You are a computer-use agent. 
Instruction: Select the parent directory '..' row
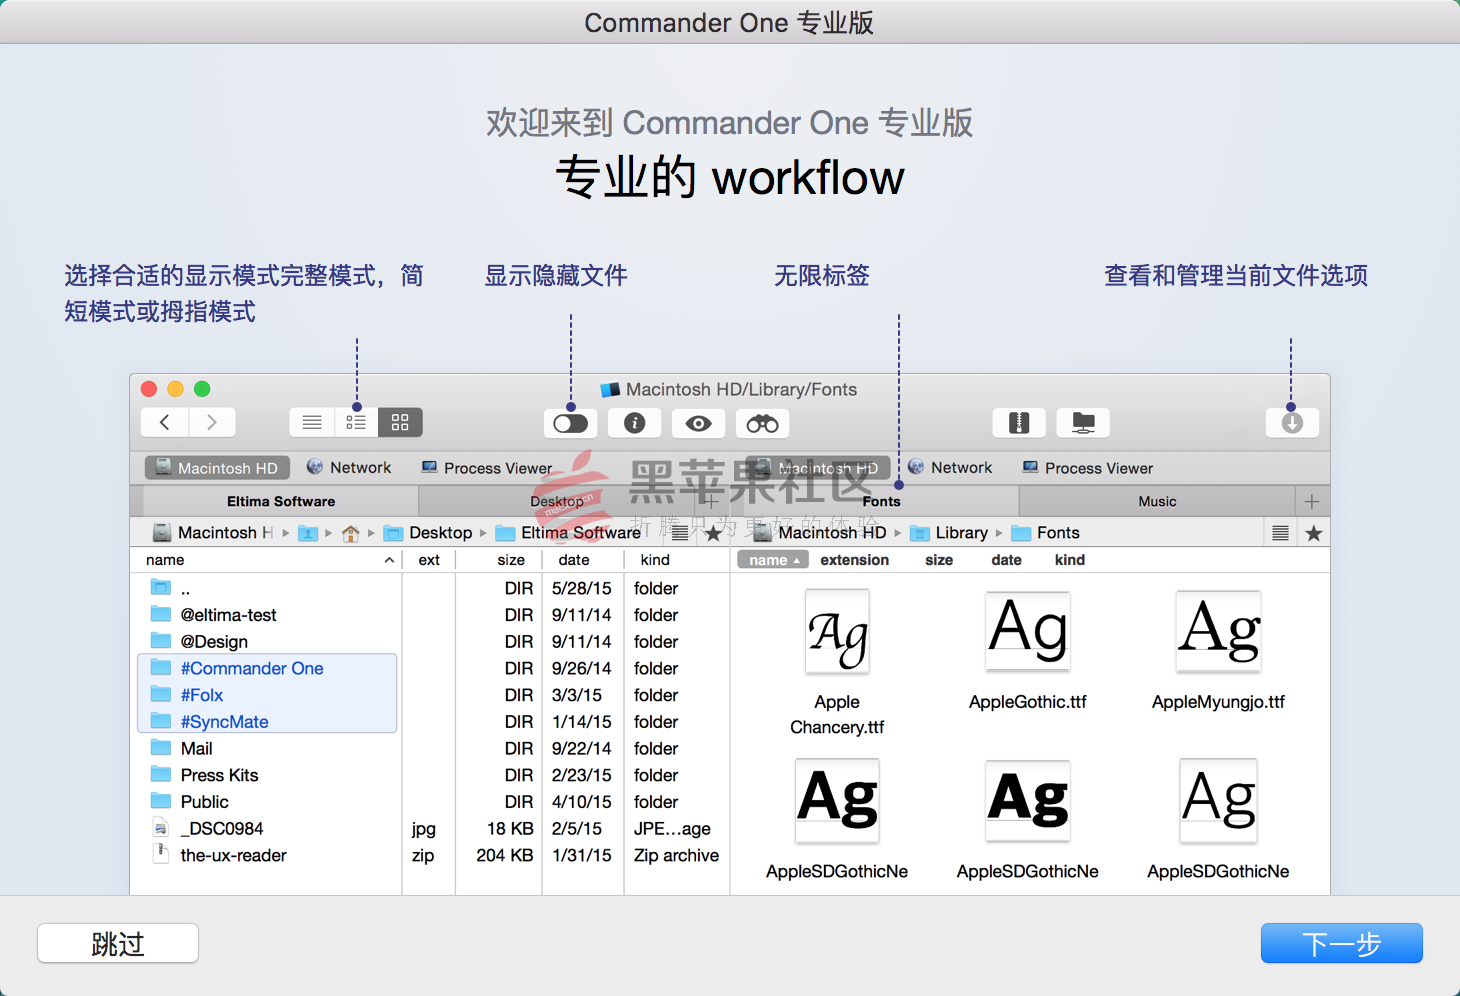430,588
